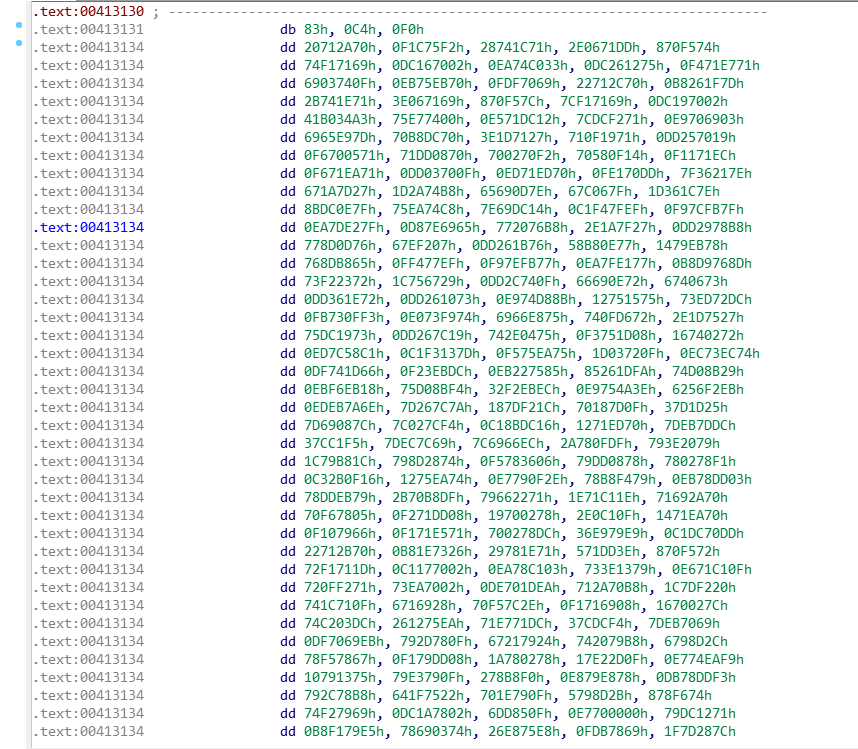This screenshot has width=858, height=749.
Task: Select the value 41B034A3h
Action: tap(340, 120)
